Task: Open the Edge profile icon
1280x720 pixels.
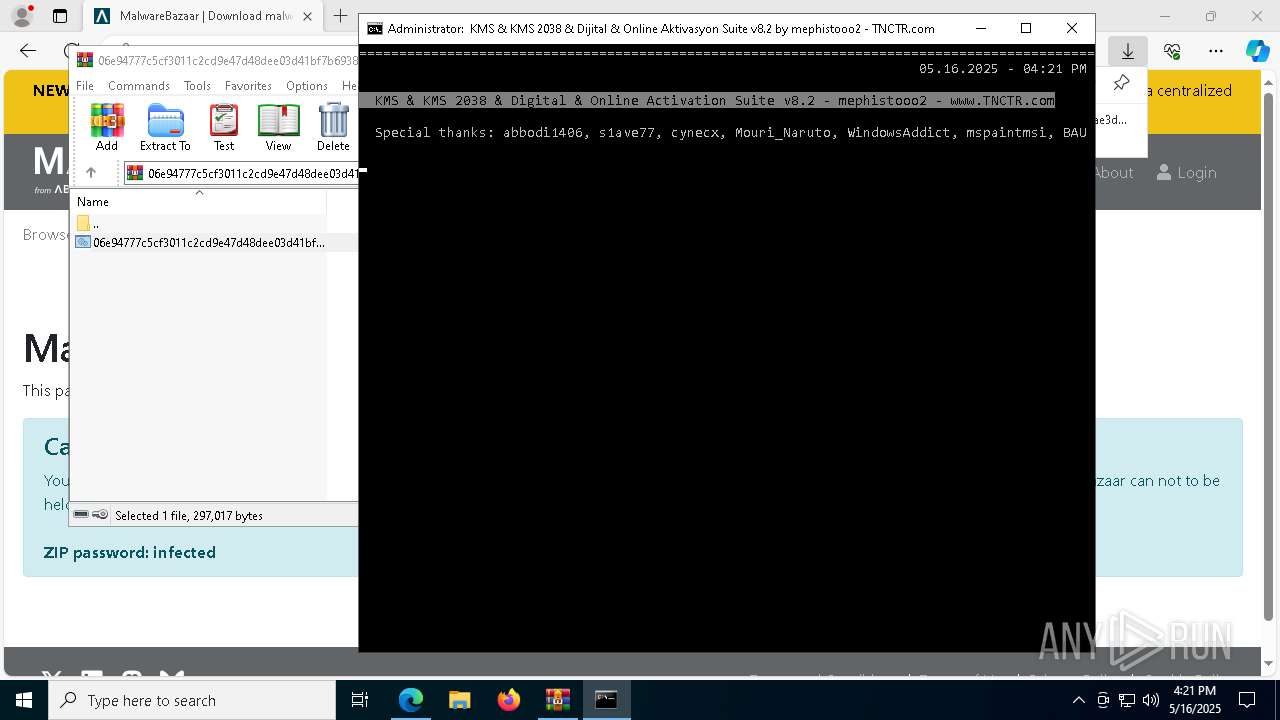Action: pyautogui.click(x=22, y=16)
